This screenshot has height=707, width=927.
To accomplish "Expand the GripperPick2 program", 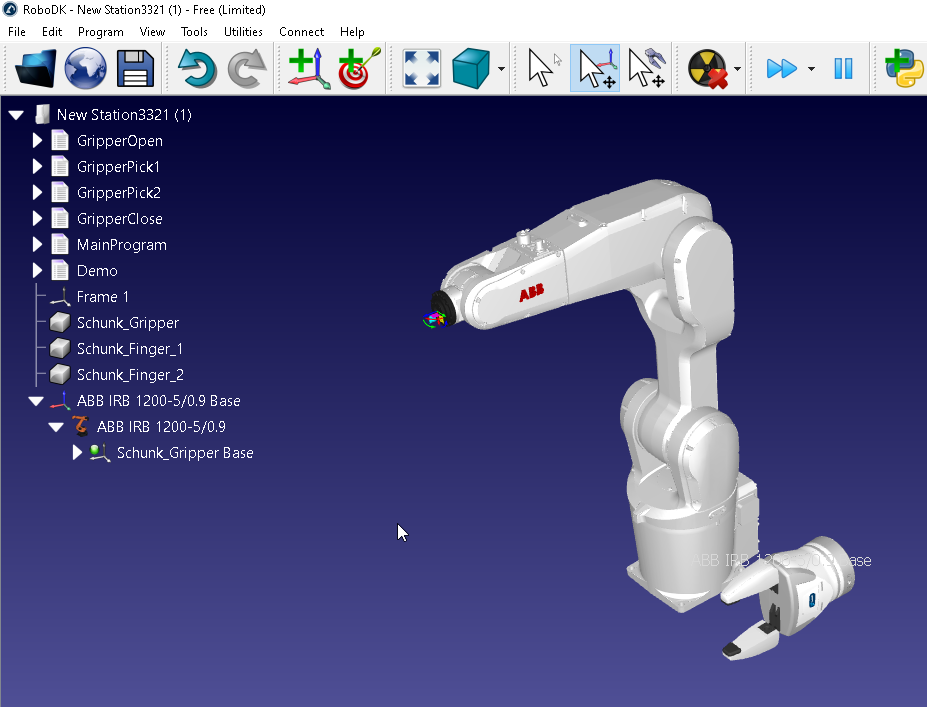I will 37,193.
